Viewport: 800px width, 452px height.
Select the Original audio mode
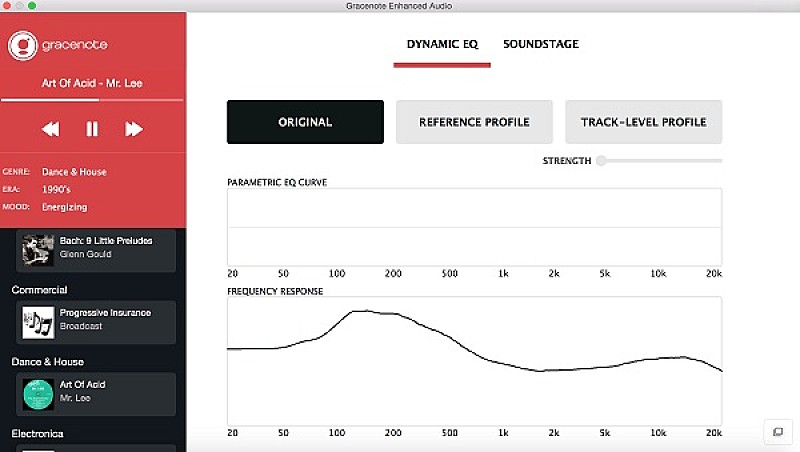[x=305, y=122]
